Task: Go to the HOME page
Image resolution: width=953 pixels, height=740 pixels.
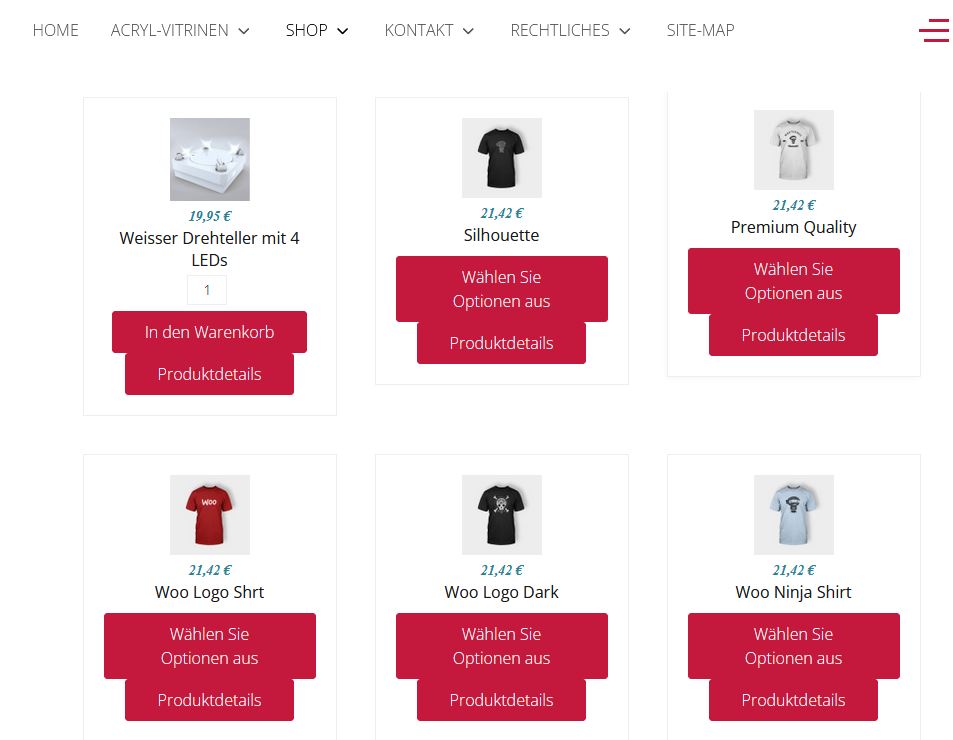Action: point(55,30)
